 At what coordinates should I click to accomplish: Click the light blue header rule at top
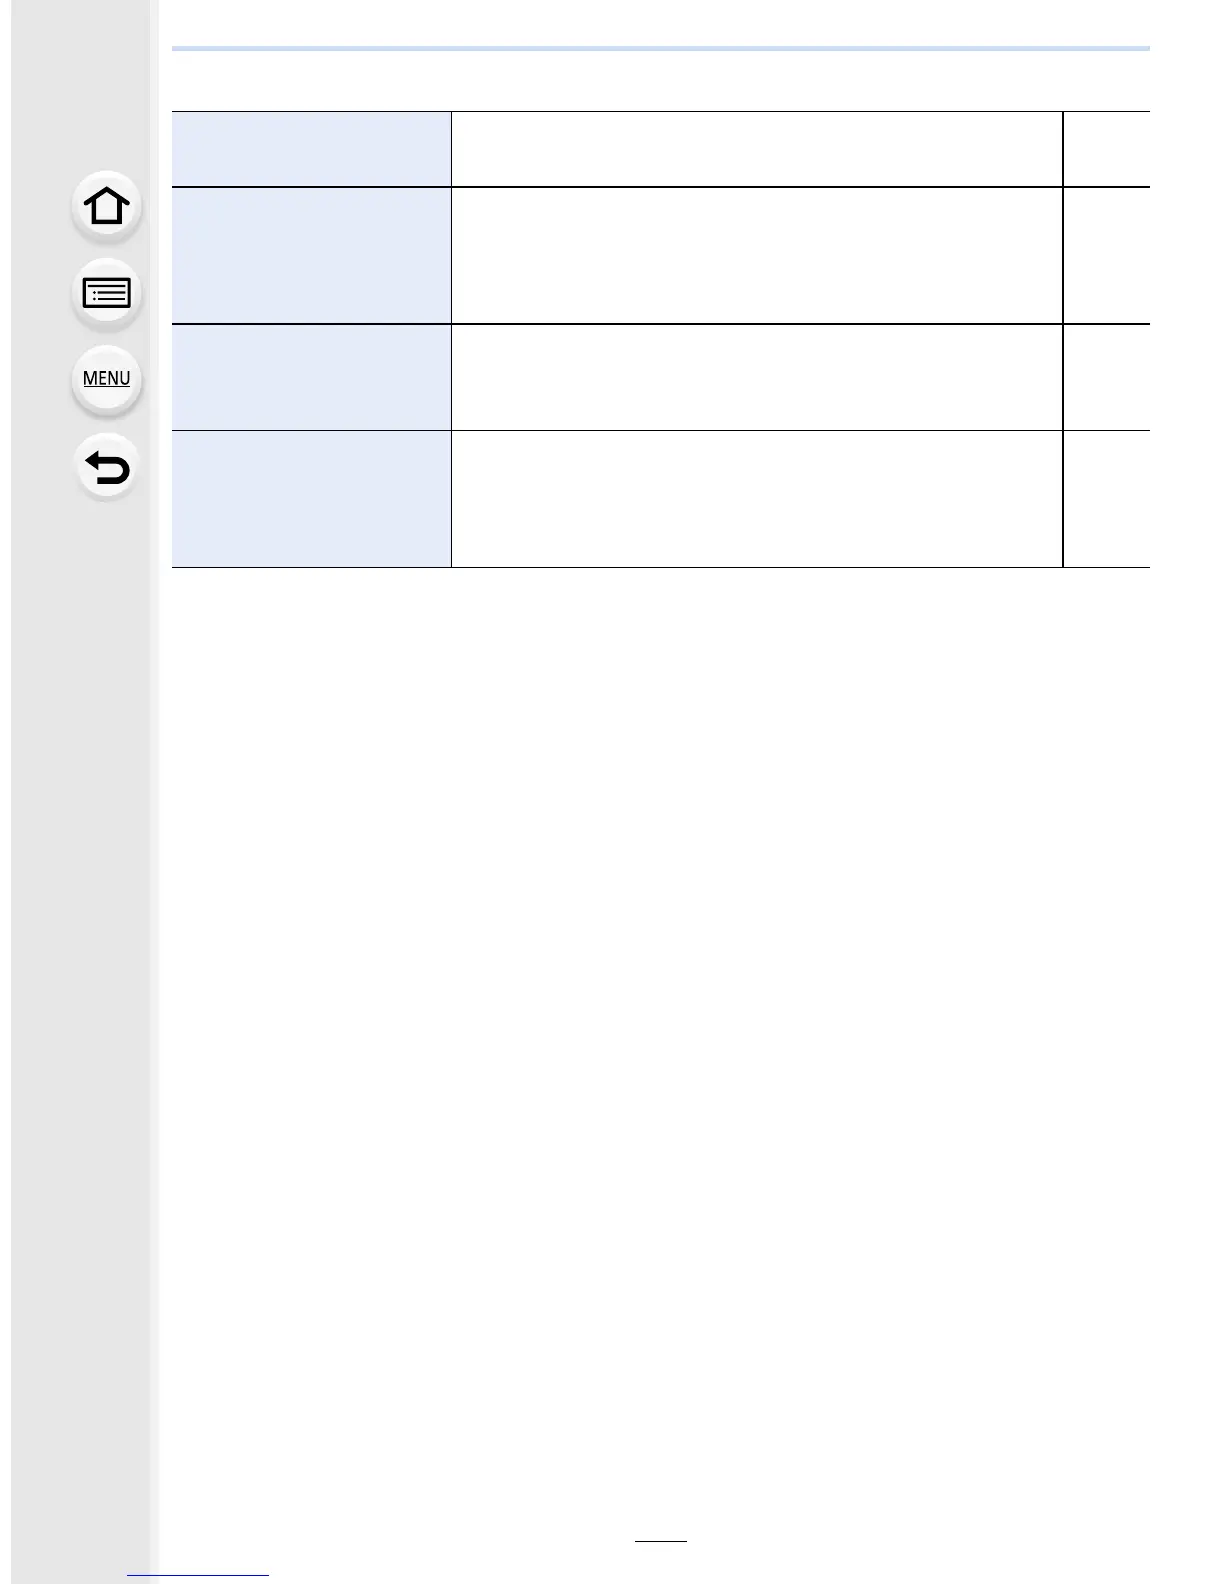(x=661, y=48)
